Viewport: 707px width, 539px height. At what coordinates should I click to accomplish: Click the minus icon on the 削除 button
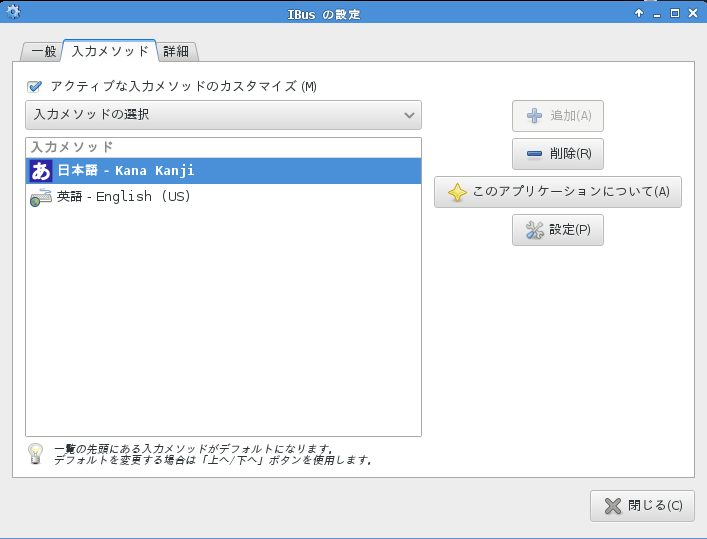534,154
